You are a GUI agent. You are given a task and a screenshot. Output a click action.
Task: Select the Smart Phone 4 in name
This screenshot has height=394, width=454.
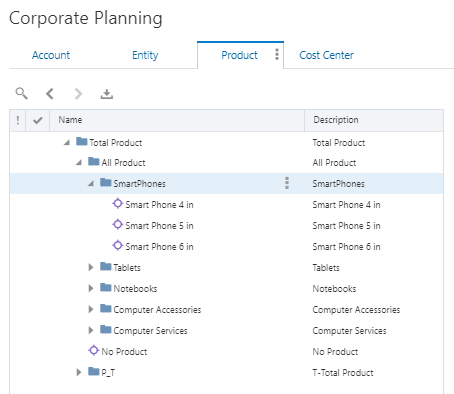coord(159,205)
